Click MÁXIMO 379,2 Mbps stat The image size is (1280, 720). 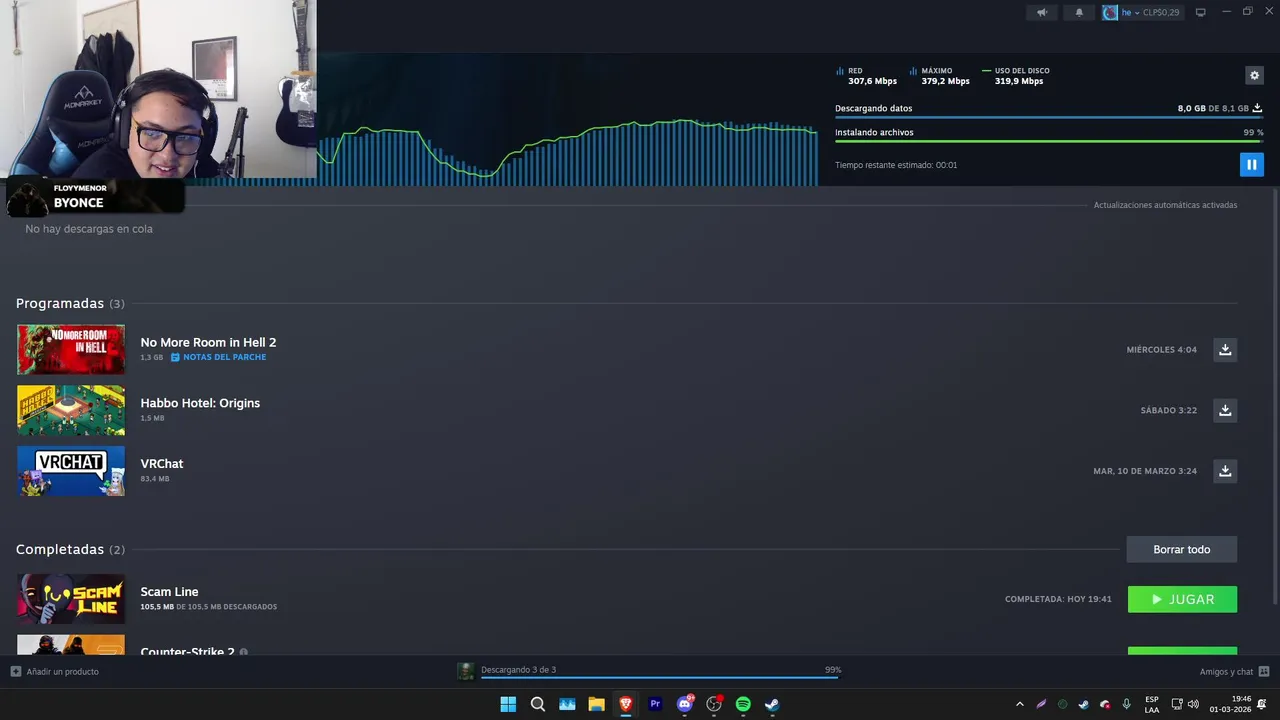point(940,76)
